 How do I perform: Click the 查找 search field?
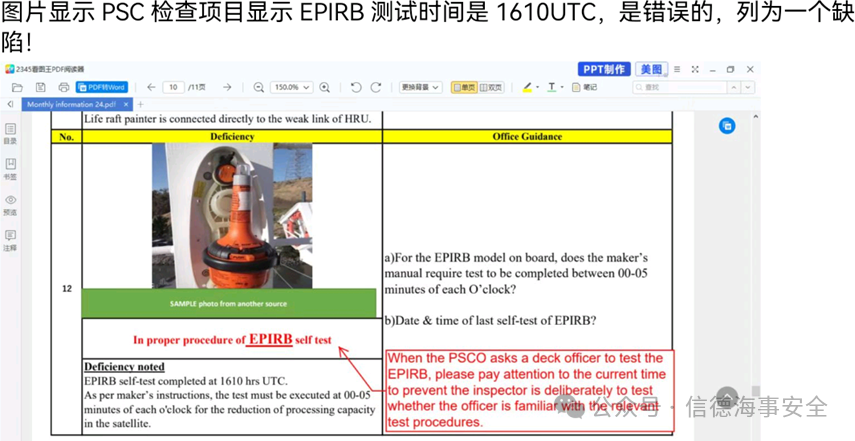(680, 87)
